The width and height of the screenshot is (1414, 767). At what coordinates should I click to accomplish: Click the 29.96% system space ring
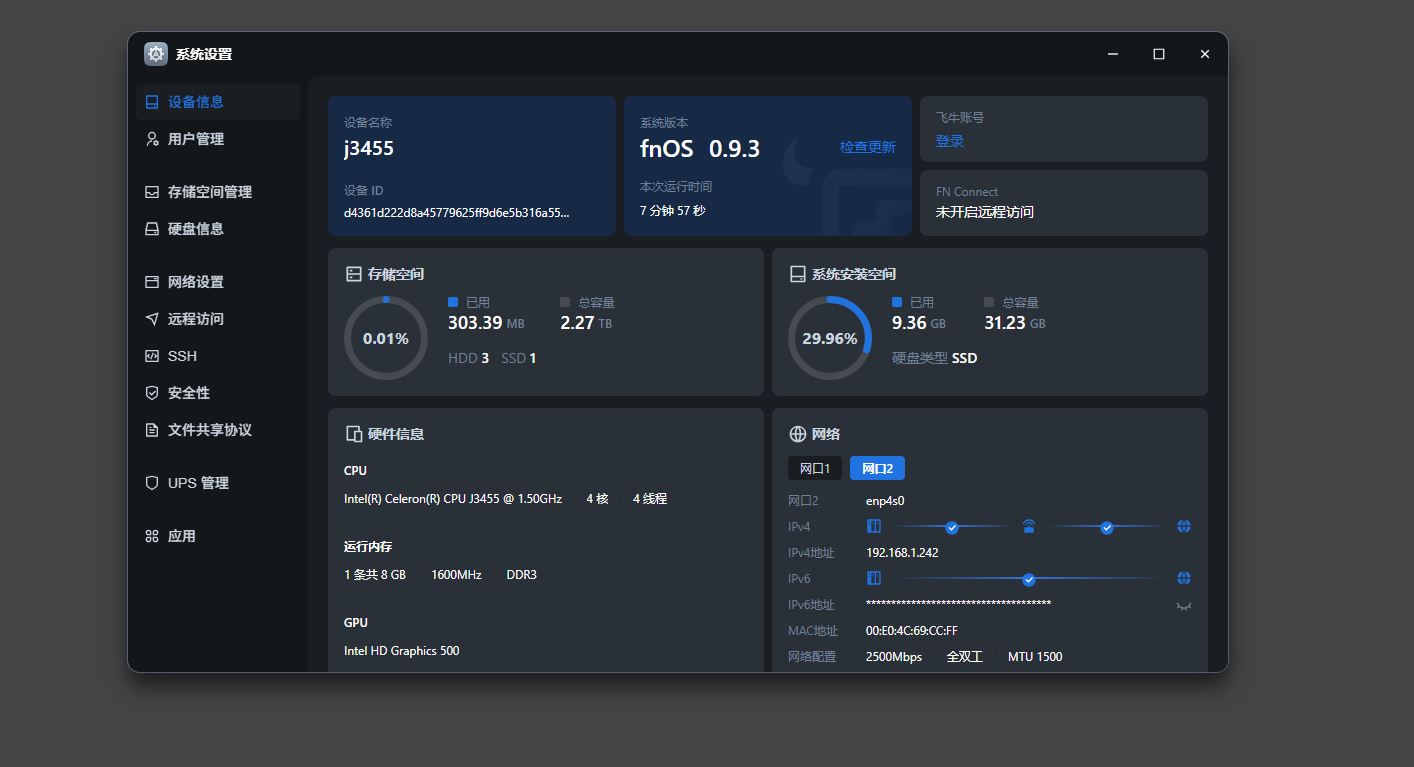click(x=830, y=338)
